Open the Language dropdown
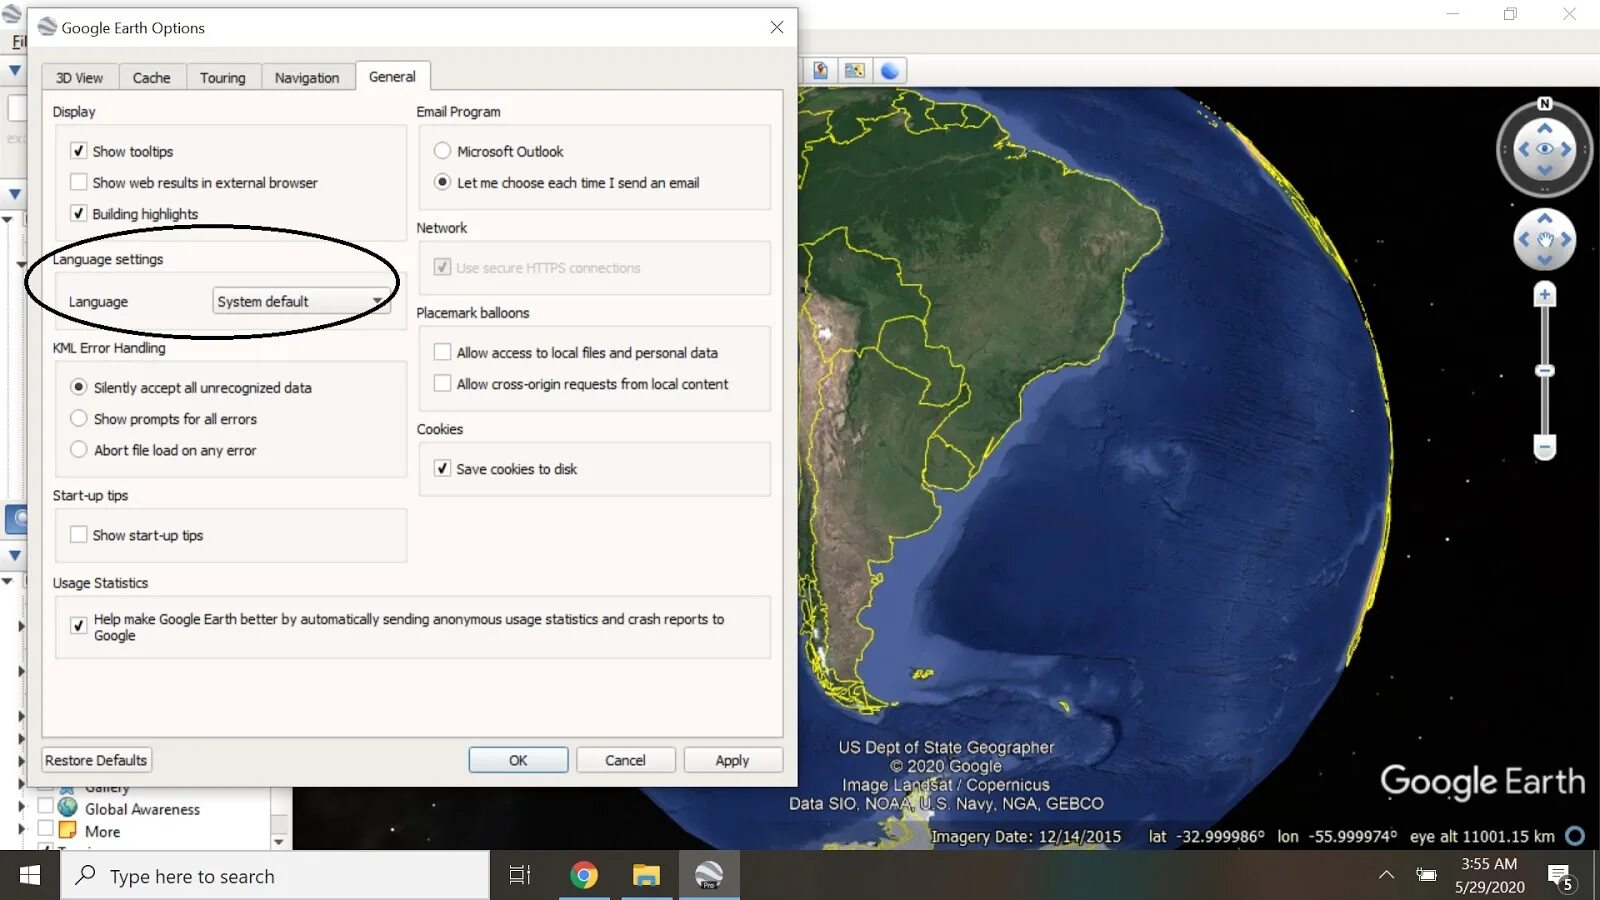This screenshot has height=900, width=1600. [x=301, y=301]
